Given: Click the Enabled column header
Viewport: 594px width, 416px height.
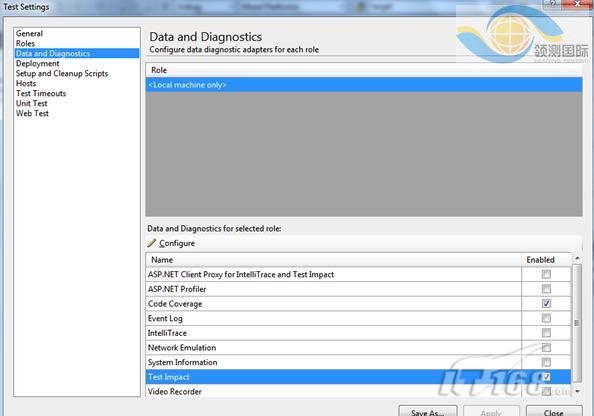Looking at the screenshot, I should [x=546, y=260].
